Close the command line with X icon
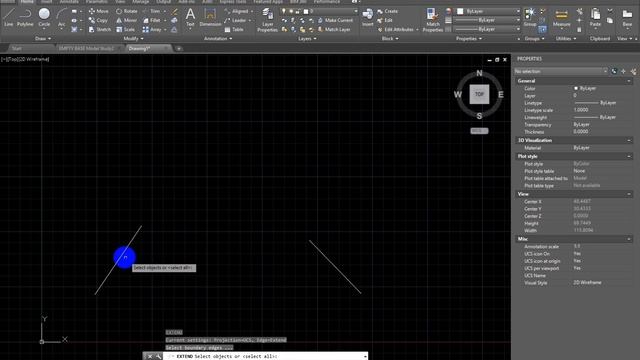This screenshot has width=640, height=360. tap(150, 356)
